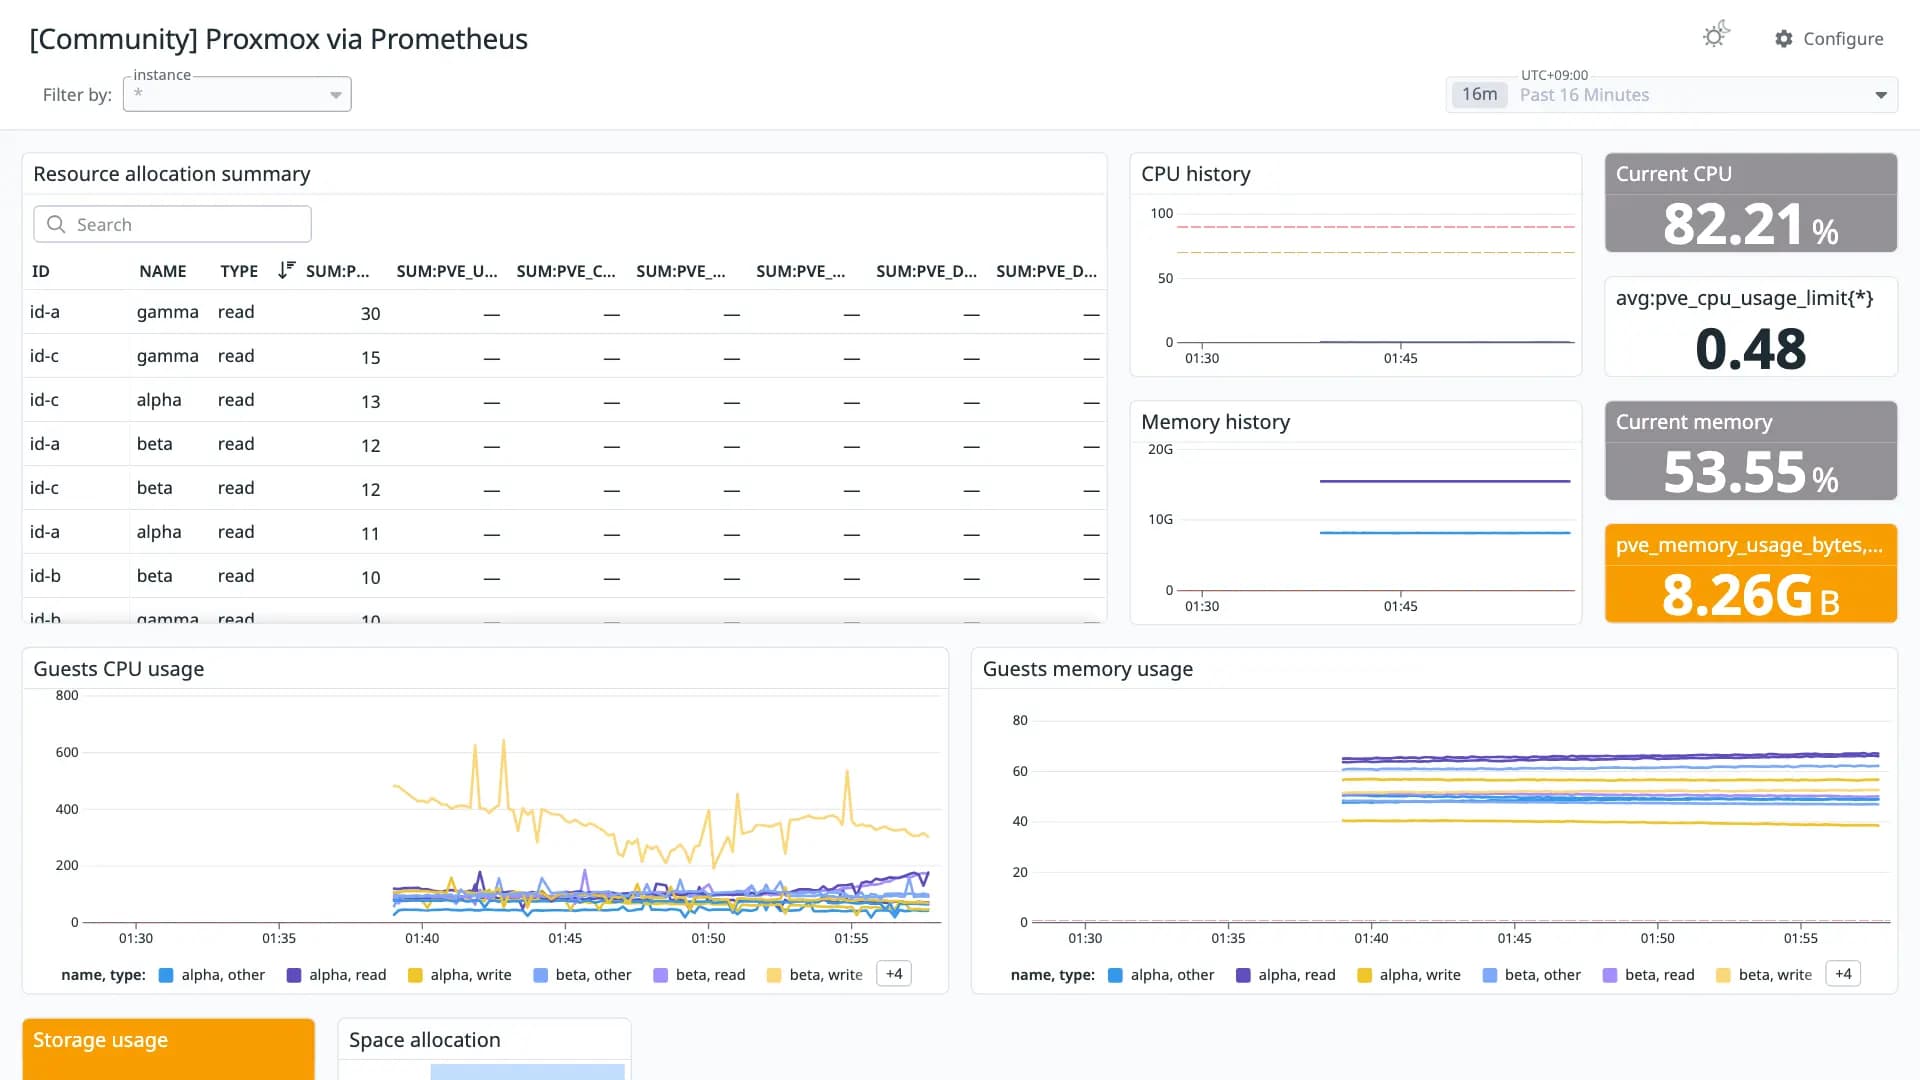Sort by the SUM:P... column header
This screenshot has width=1920, height=1080.
click(x=337, y=271)
